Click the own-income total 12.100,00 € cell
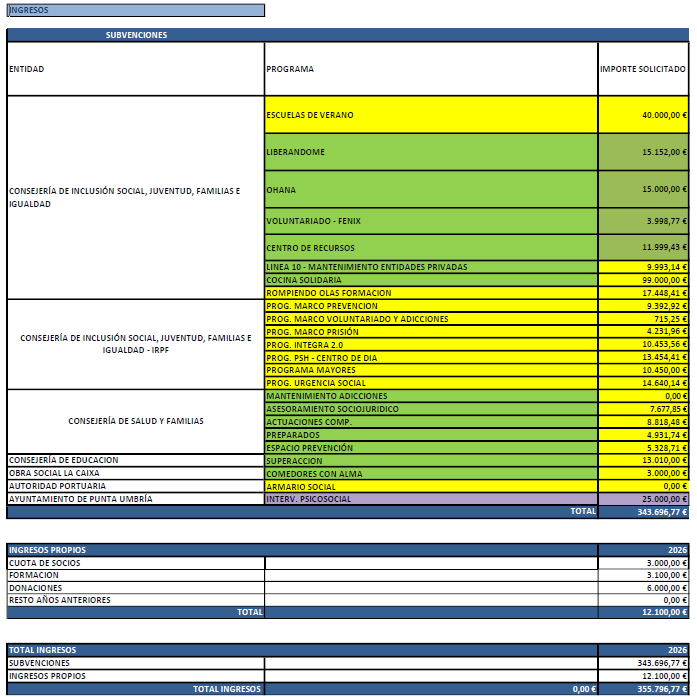 coord(643,612)
